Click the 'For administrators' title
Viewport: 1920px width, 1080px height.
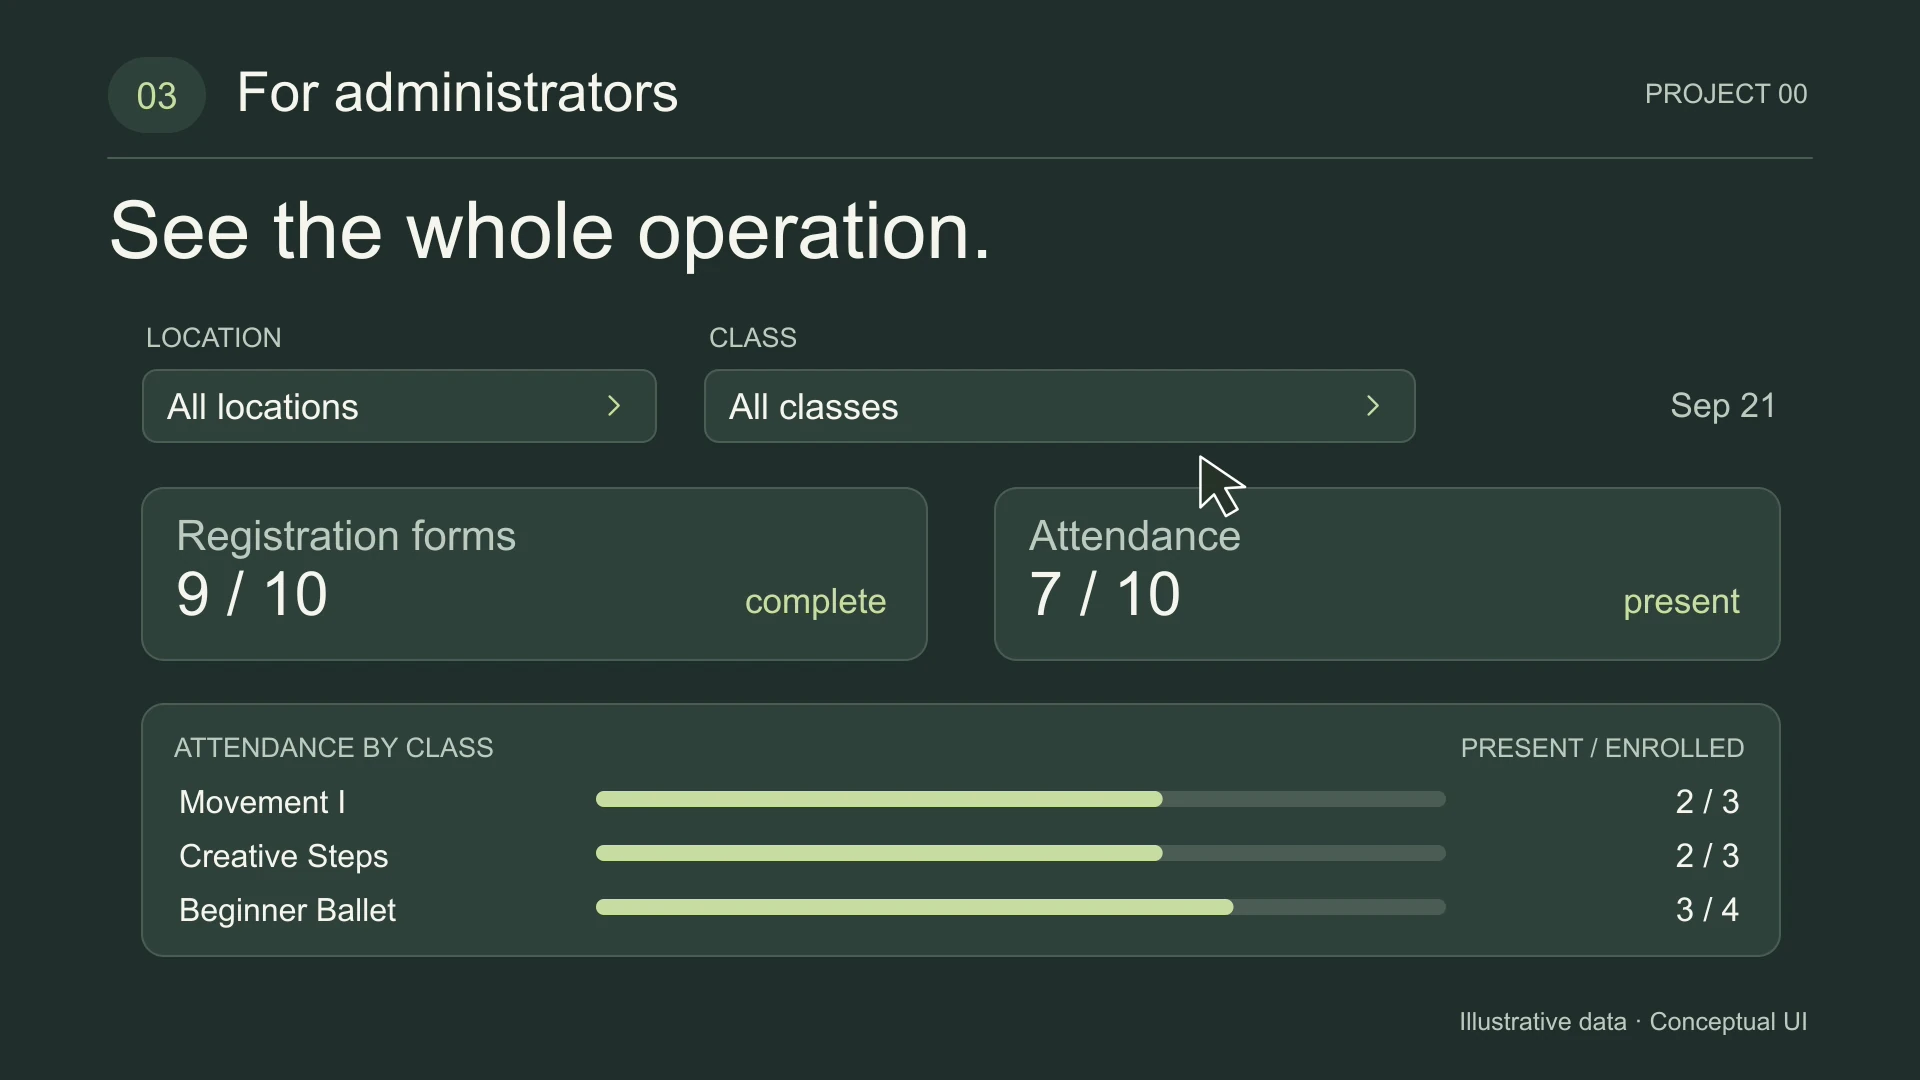[x=457, y=93]
